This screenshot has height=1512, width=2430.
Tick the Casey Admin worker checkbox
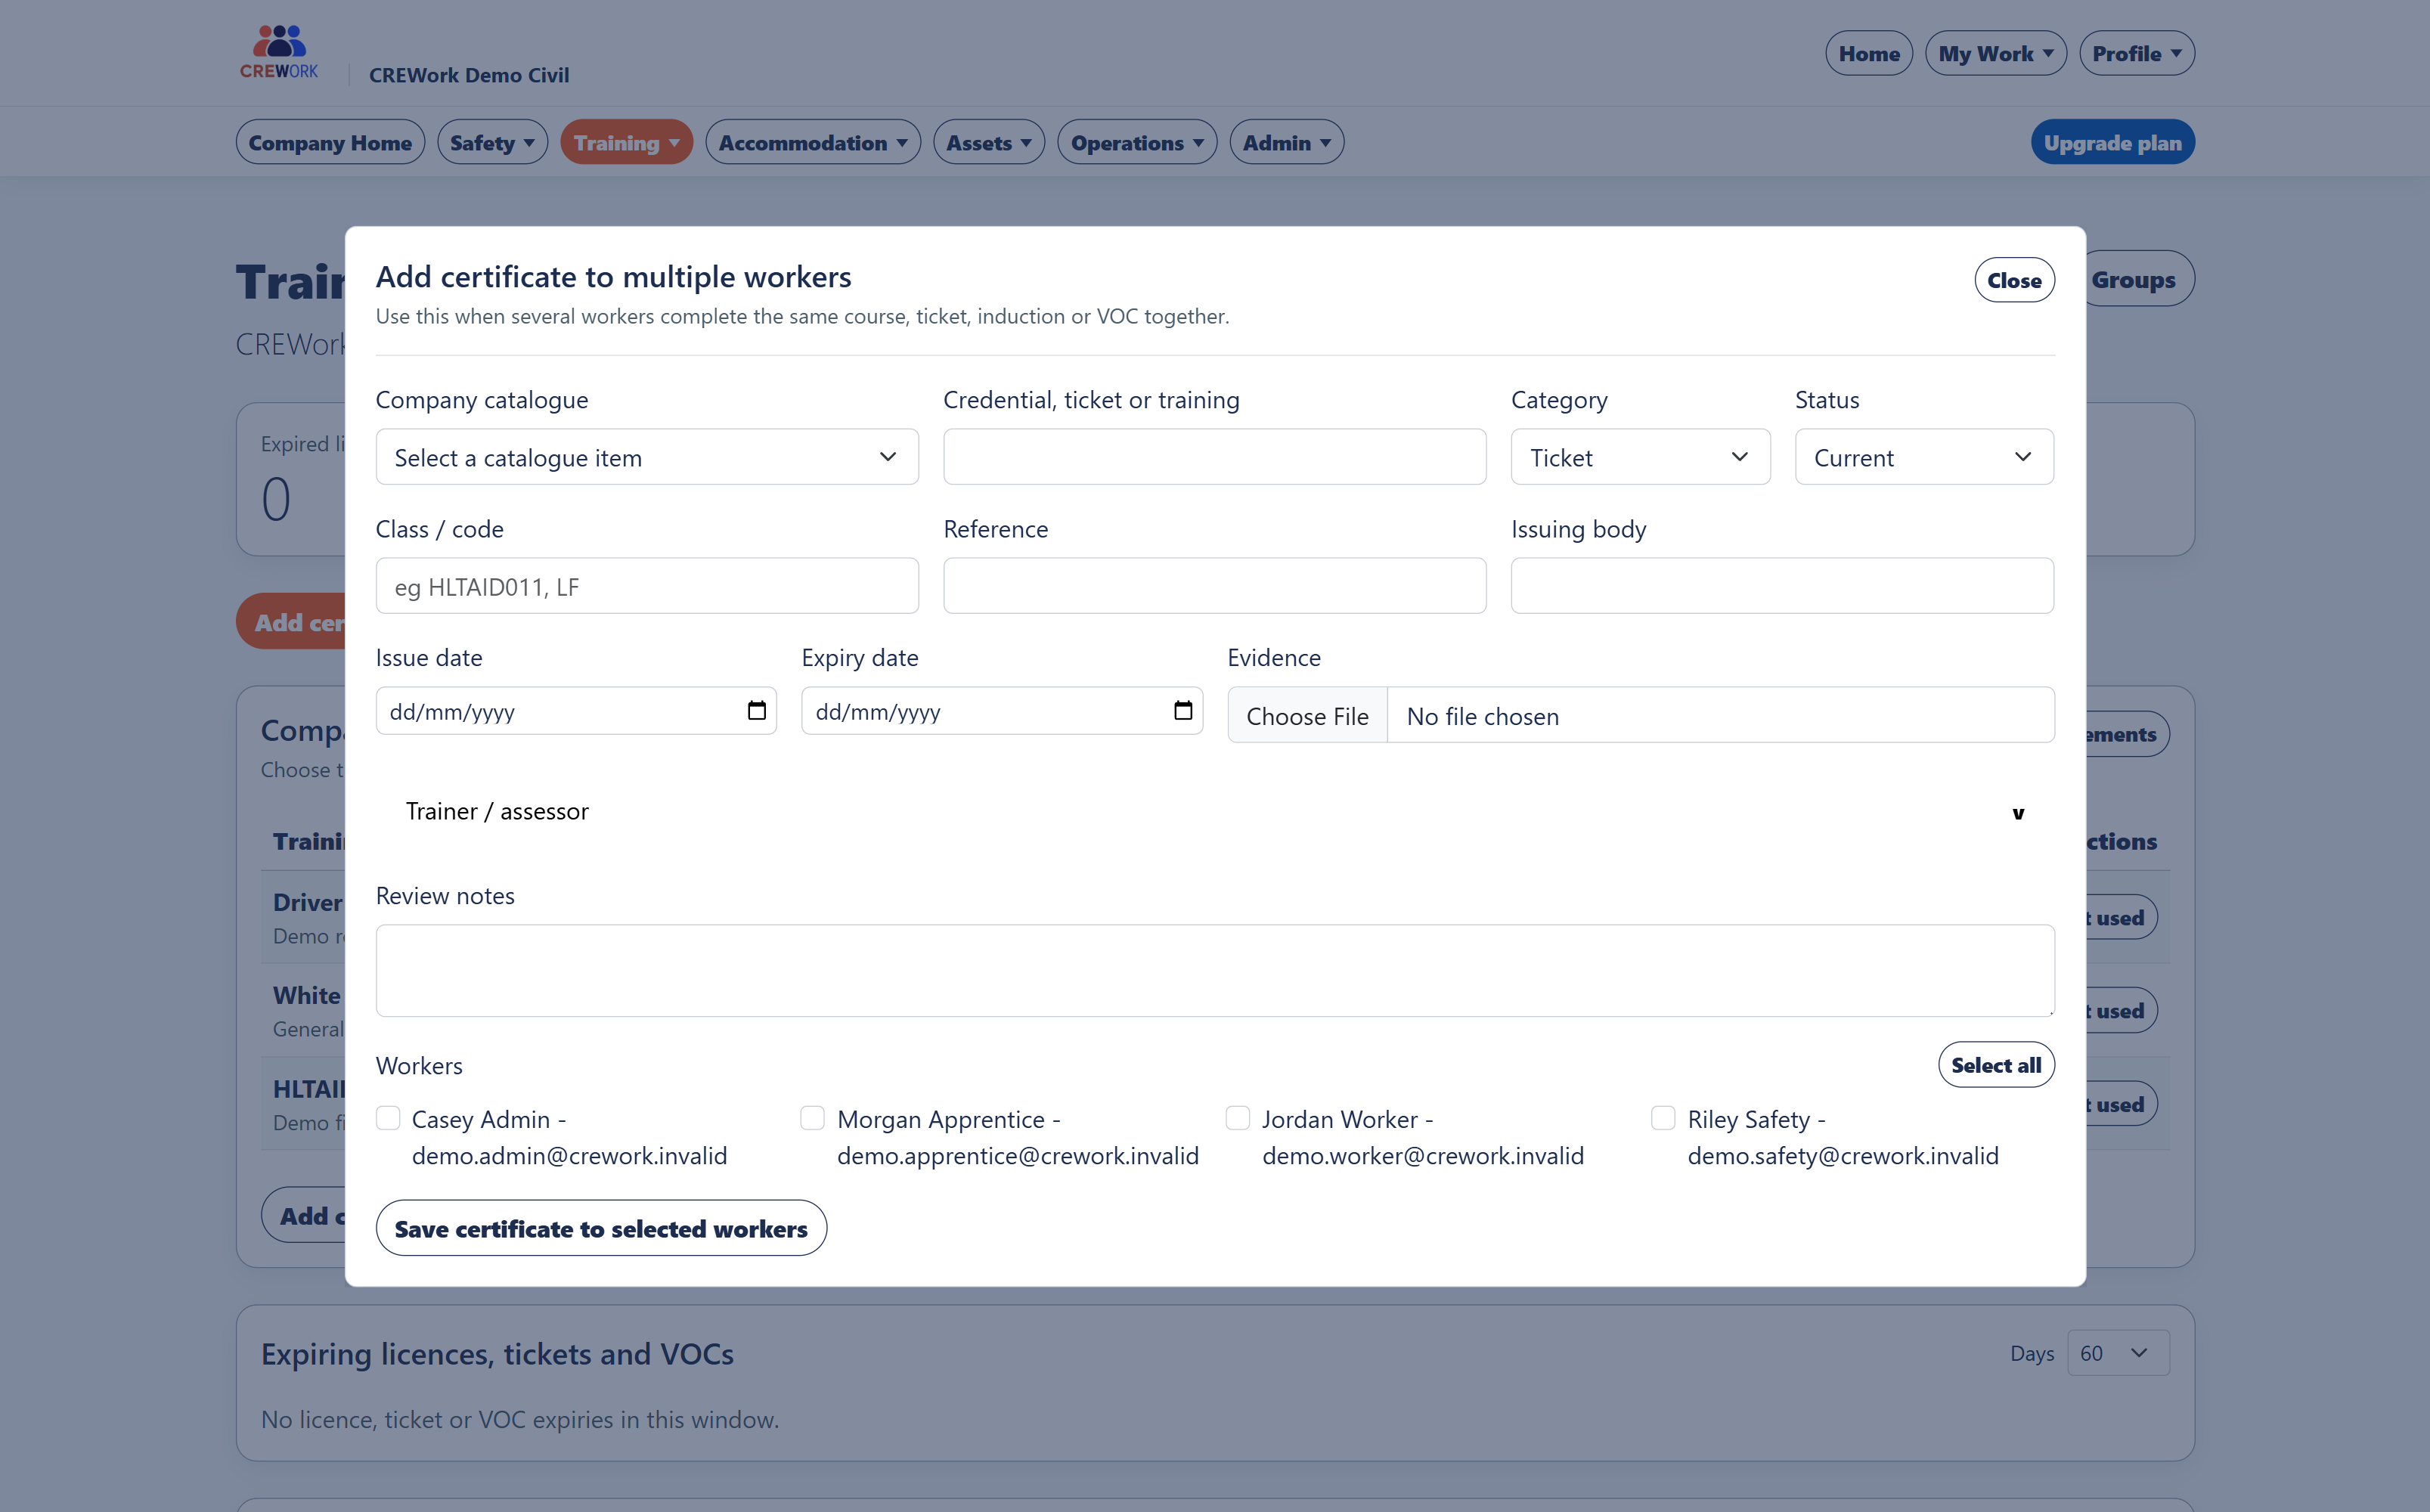[x=388, y=1118]
